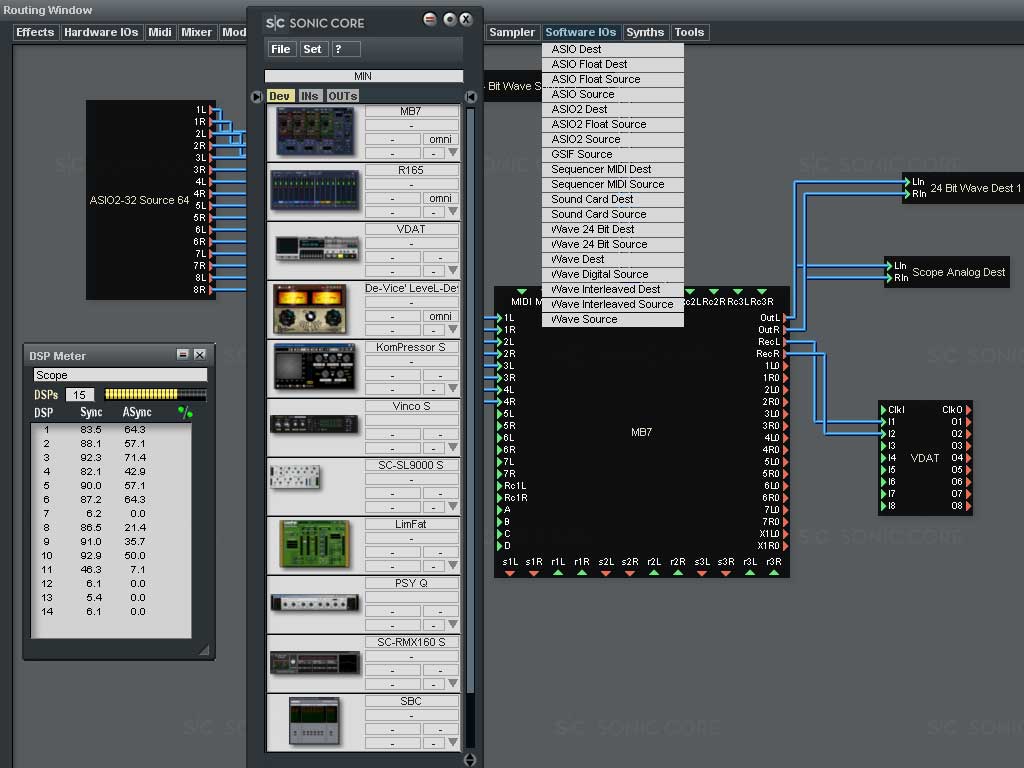Click the DSP load meter bar
The width and height of the screenshot is (1024, 768).
pos(155,394)
